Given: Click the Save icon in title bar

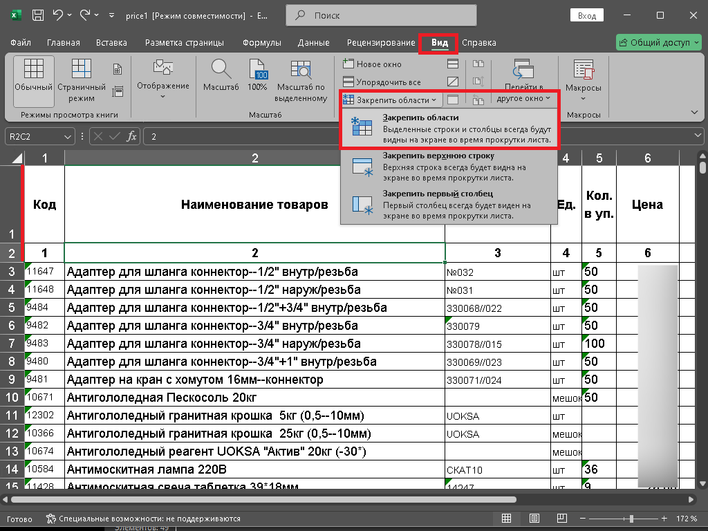Looking at the screenshot, I should click(x=38, y=15).
